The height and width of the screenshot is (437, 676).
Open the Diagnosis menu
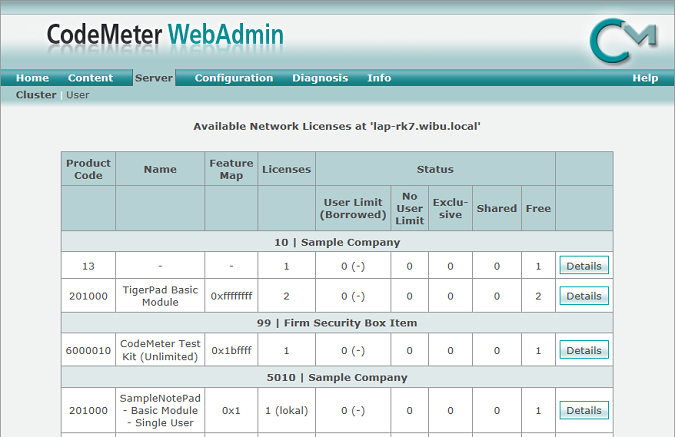pyautogui.click(x=320, y=78)
